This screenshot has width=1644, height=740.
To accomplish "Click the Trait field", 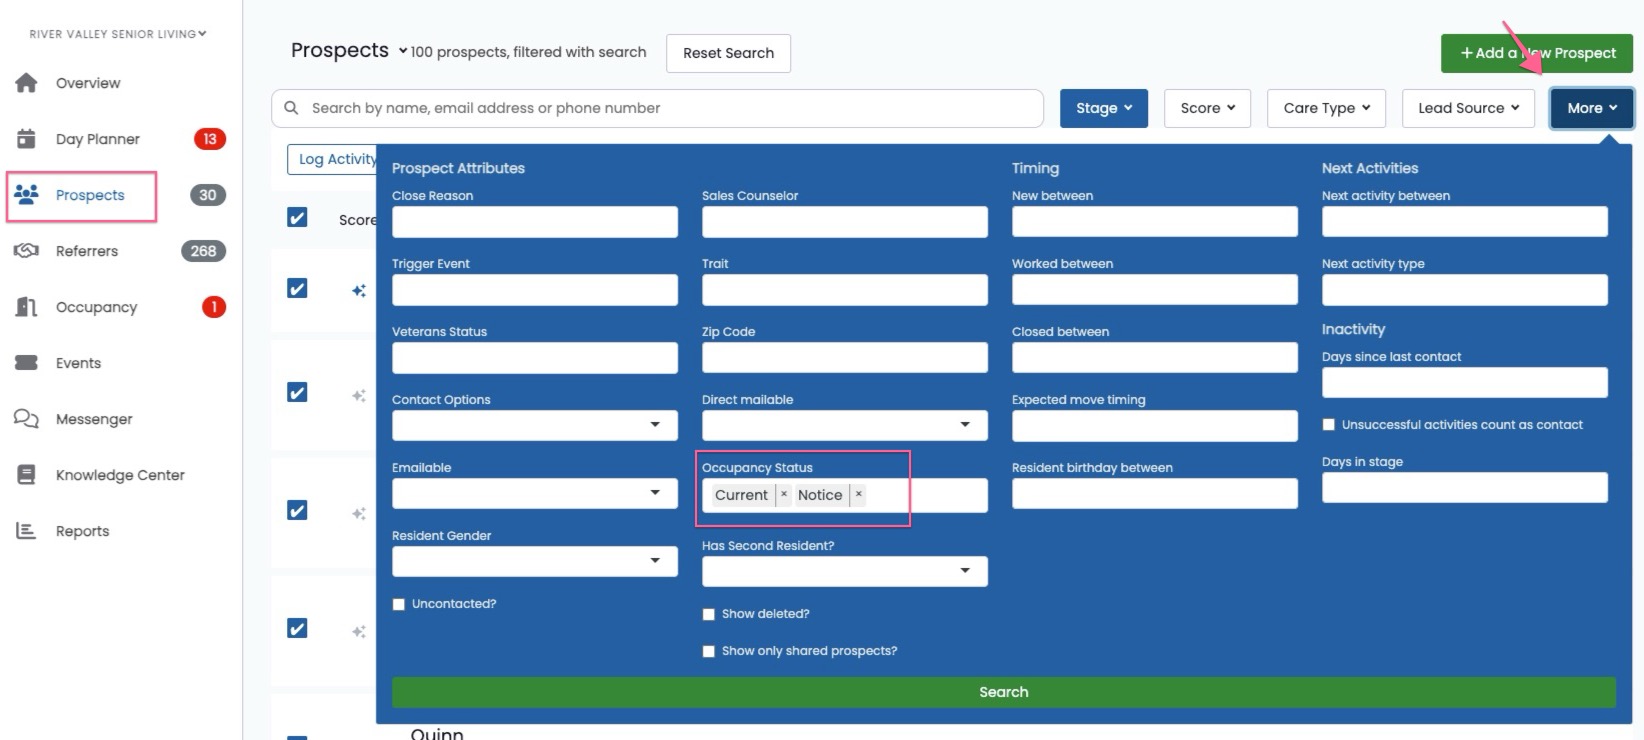I will (x=845, y=290).
